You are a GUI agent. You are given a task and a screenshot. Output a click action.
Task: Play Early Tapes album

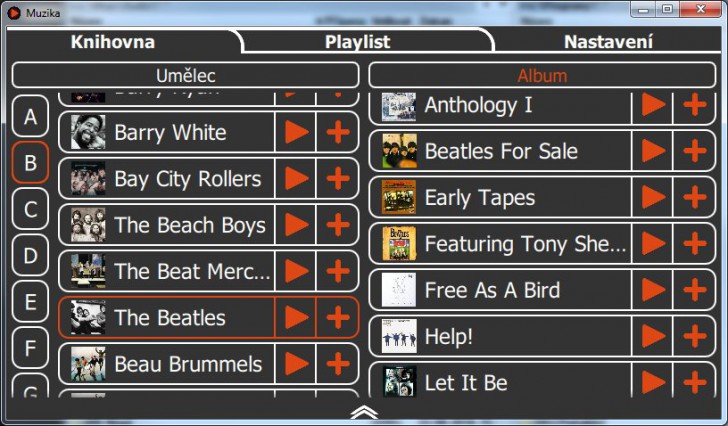652,197
